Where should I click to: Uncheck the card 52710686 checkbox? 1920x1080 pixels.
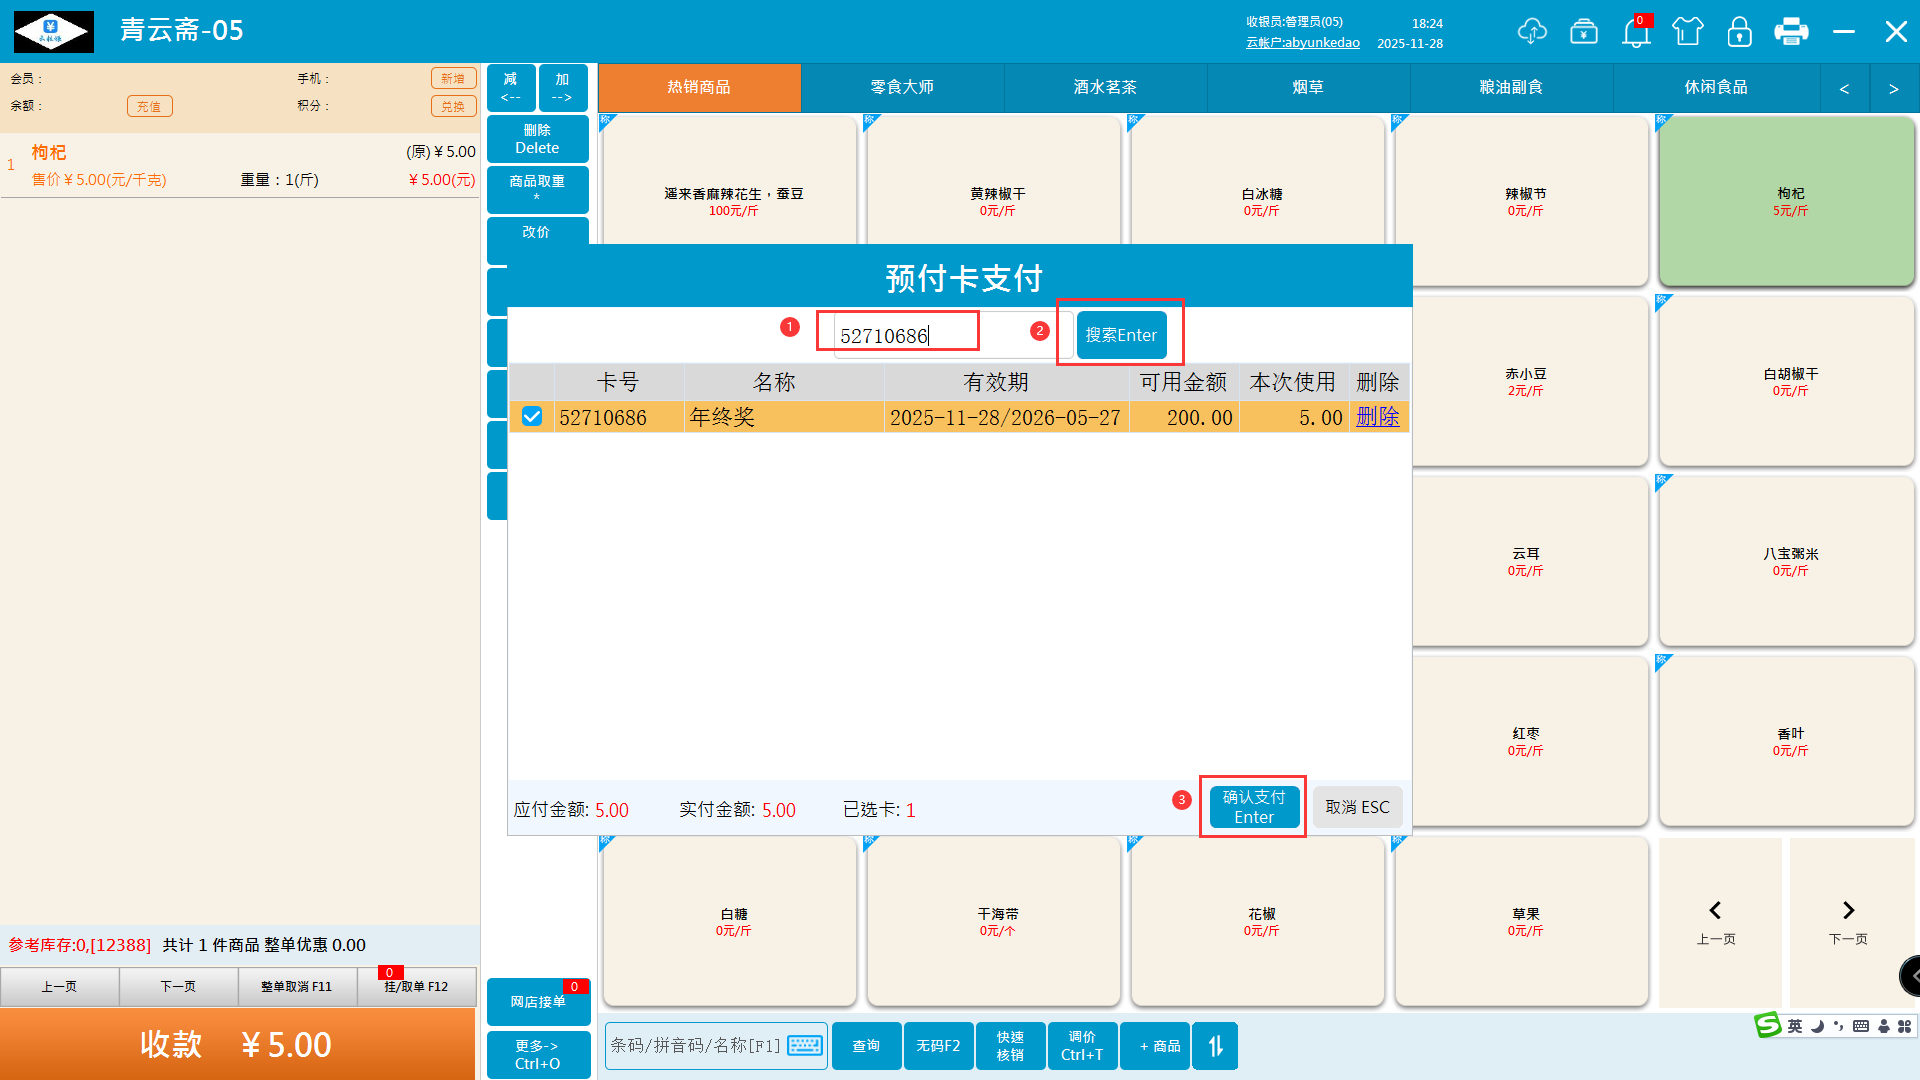pyautogui.click(x=532, y=417)
